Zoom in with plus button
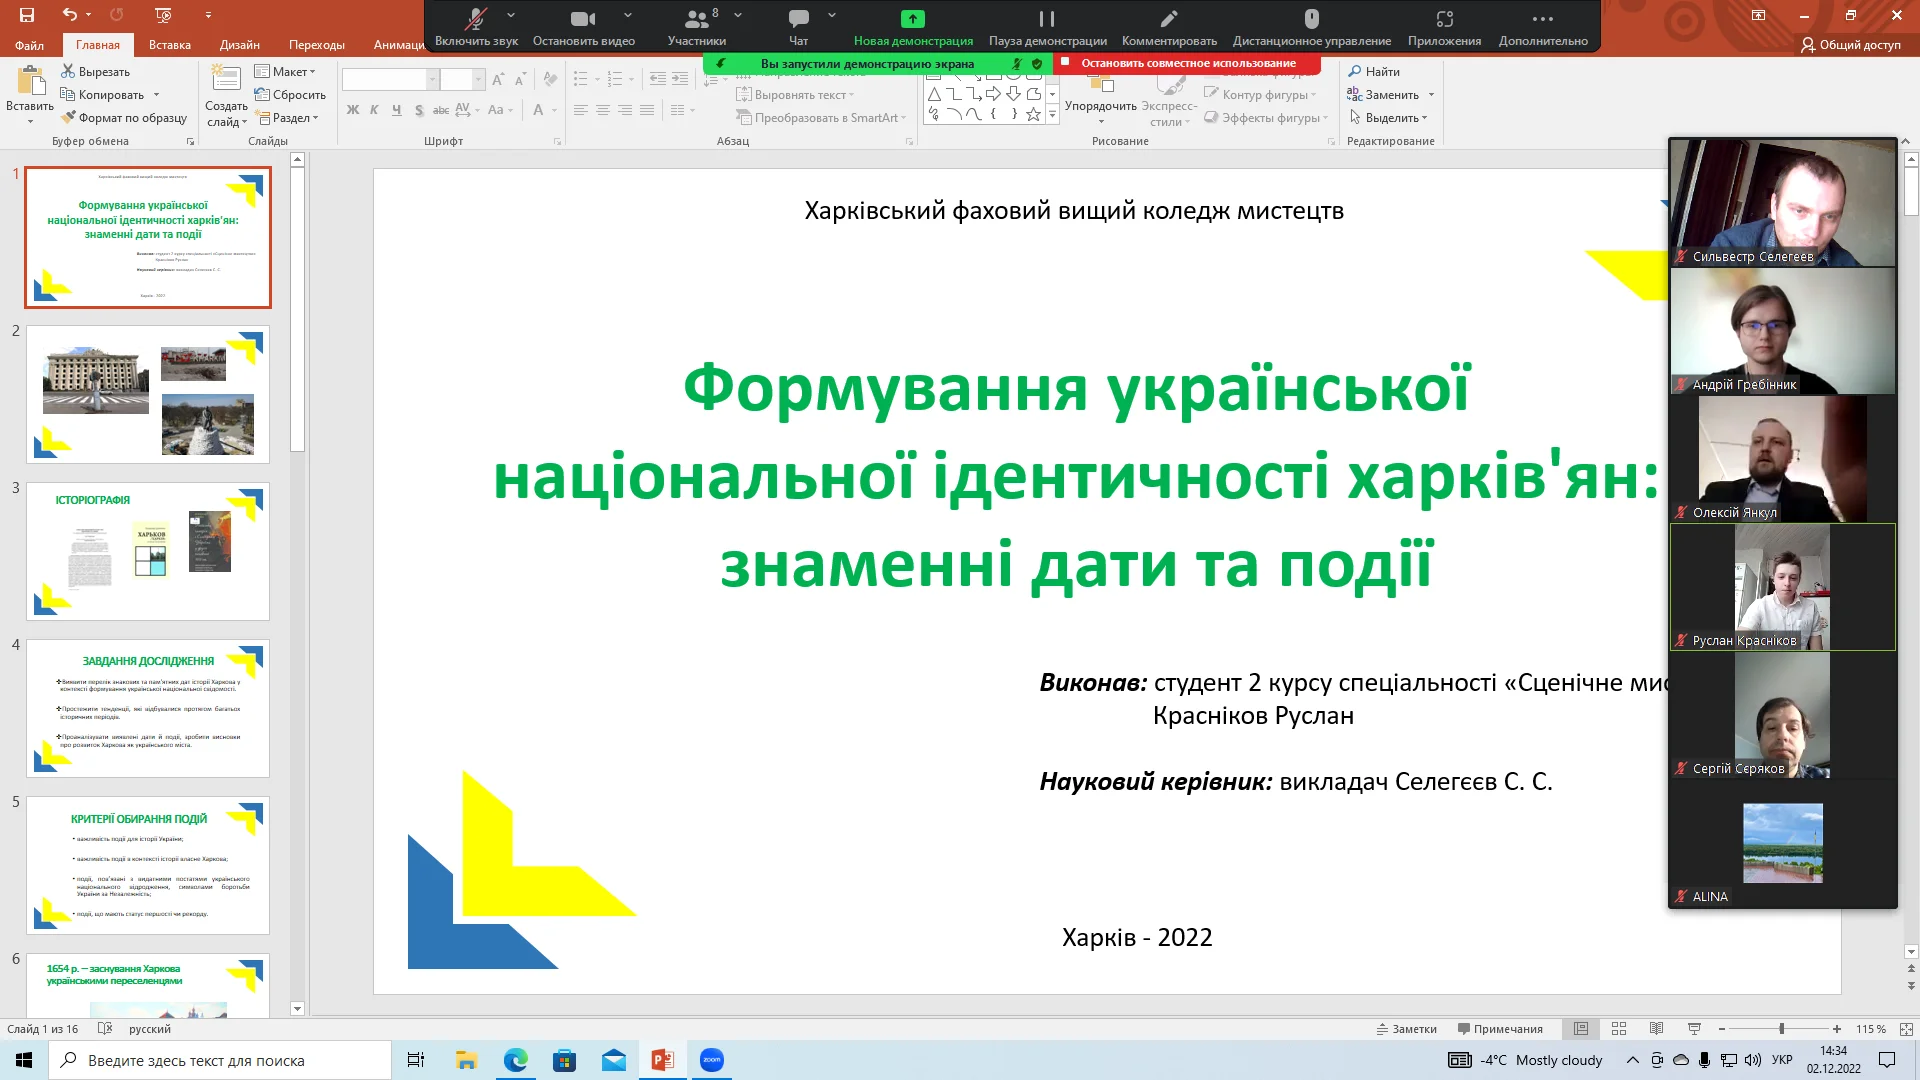1920x1080 pixels. (x=1837, y=1029)
